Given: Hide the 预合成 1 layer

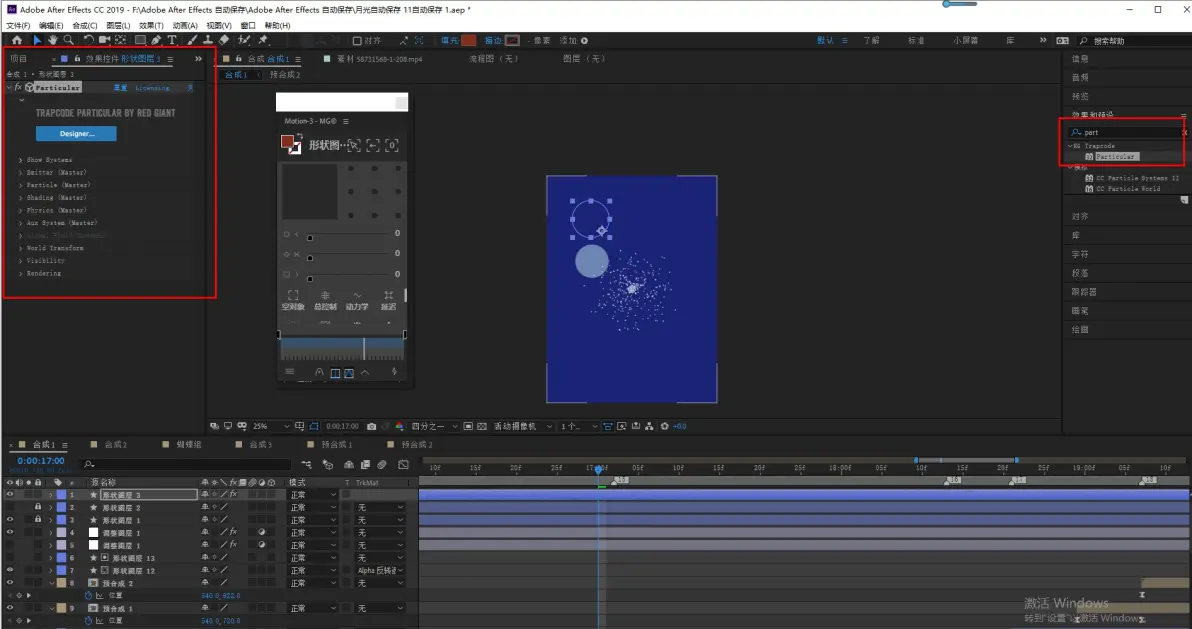Looking at the screenshot, I should pos(10,608).
